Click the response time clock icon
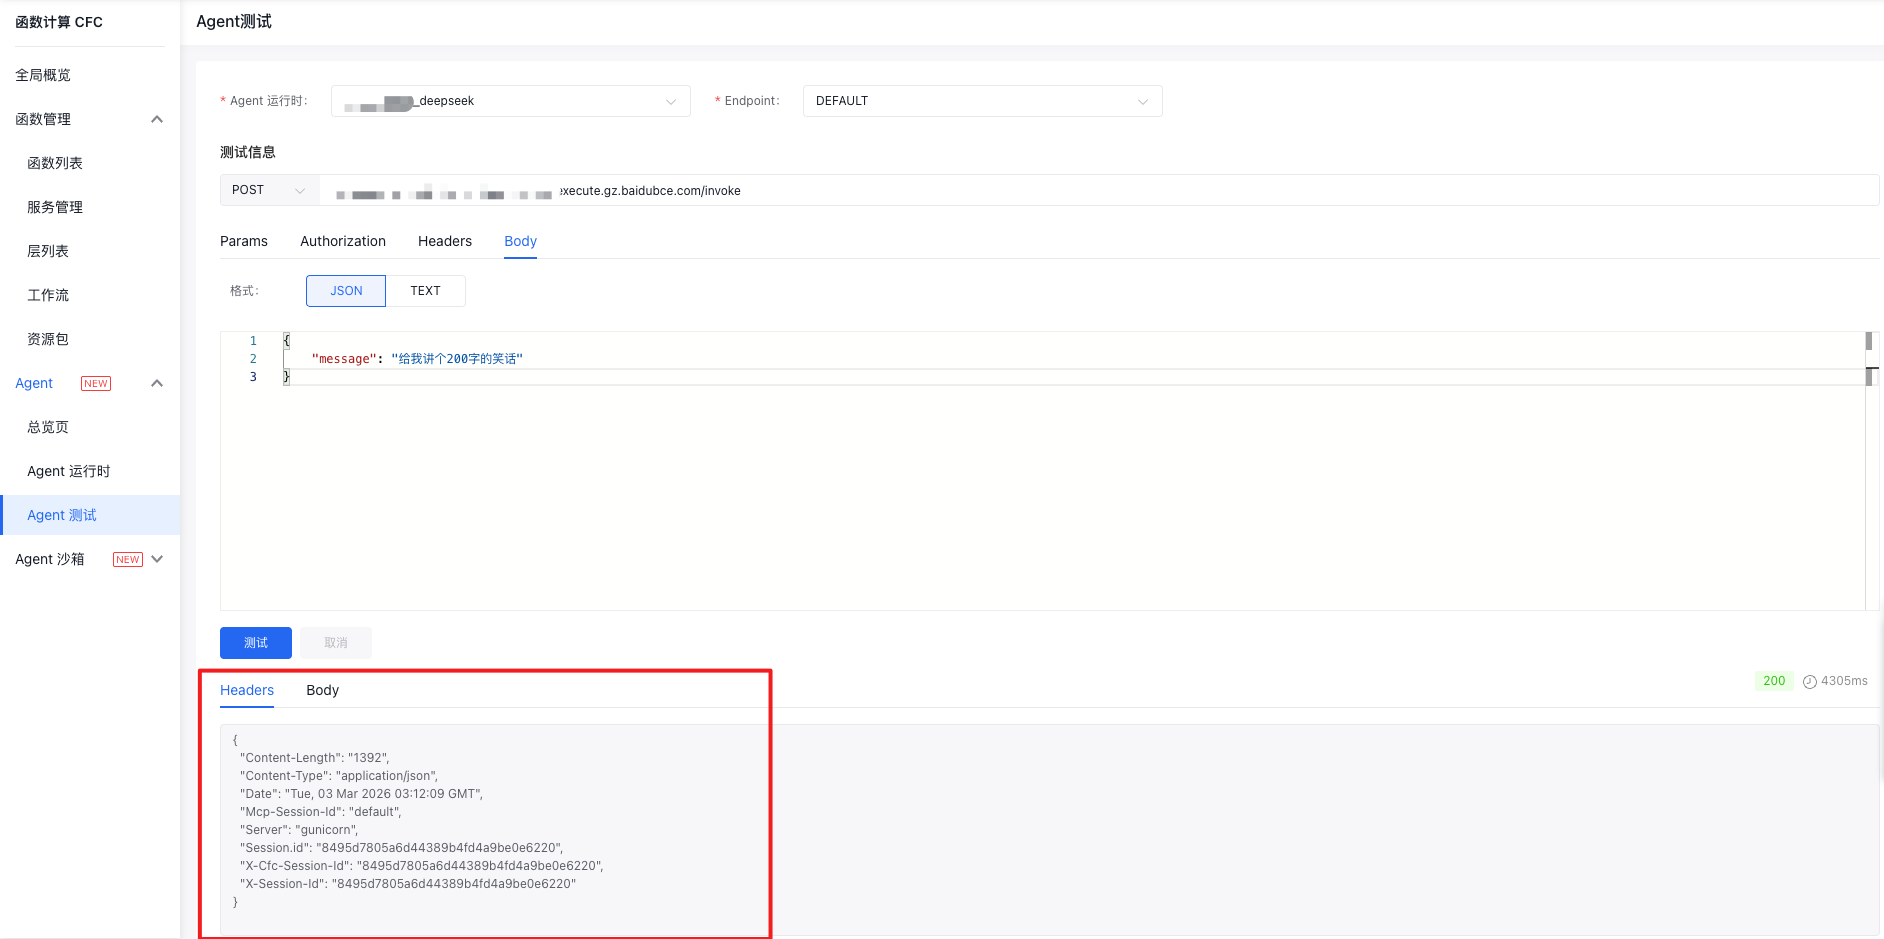Screen dimensions: 1884x939 (1809, 681)
